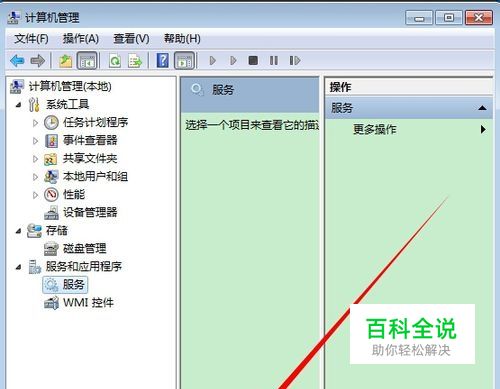Image resolution: width=500 pixels, height=389 pixels.
Task: Select 磁盘管理 in the tree
Action: 85,249
